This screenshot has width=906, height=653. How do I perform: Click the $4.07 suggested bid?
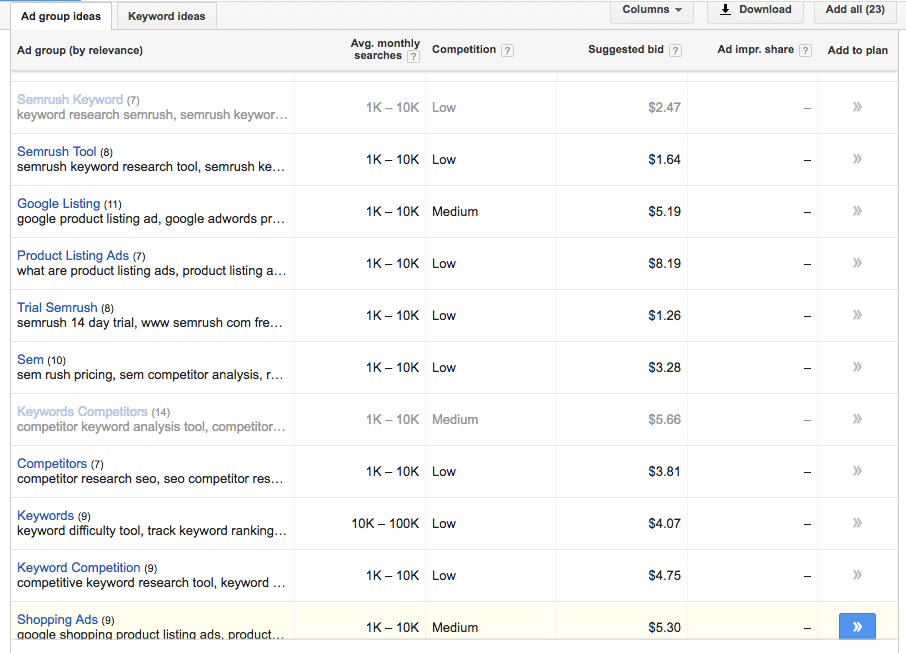click(x=664, y=524)
